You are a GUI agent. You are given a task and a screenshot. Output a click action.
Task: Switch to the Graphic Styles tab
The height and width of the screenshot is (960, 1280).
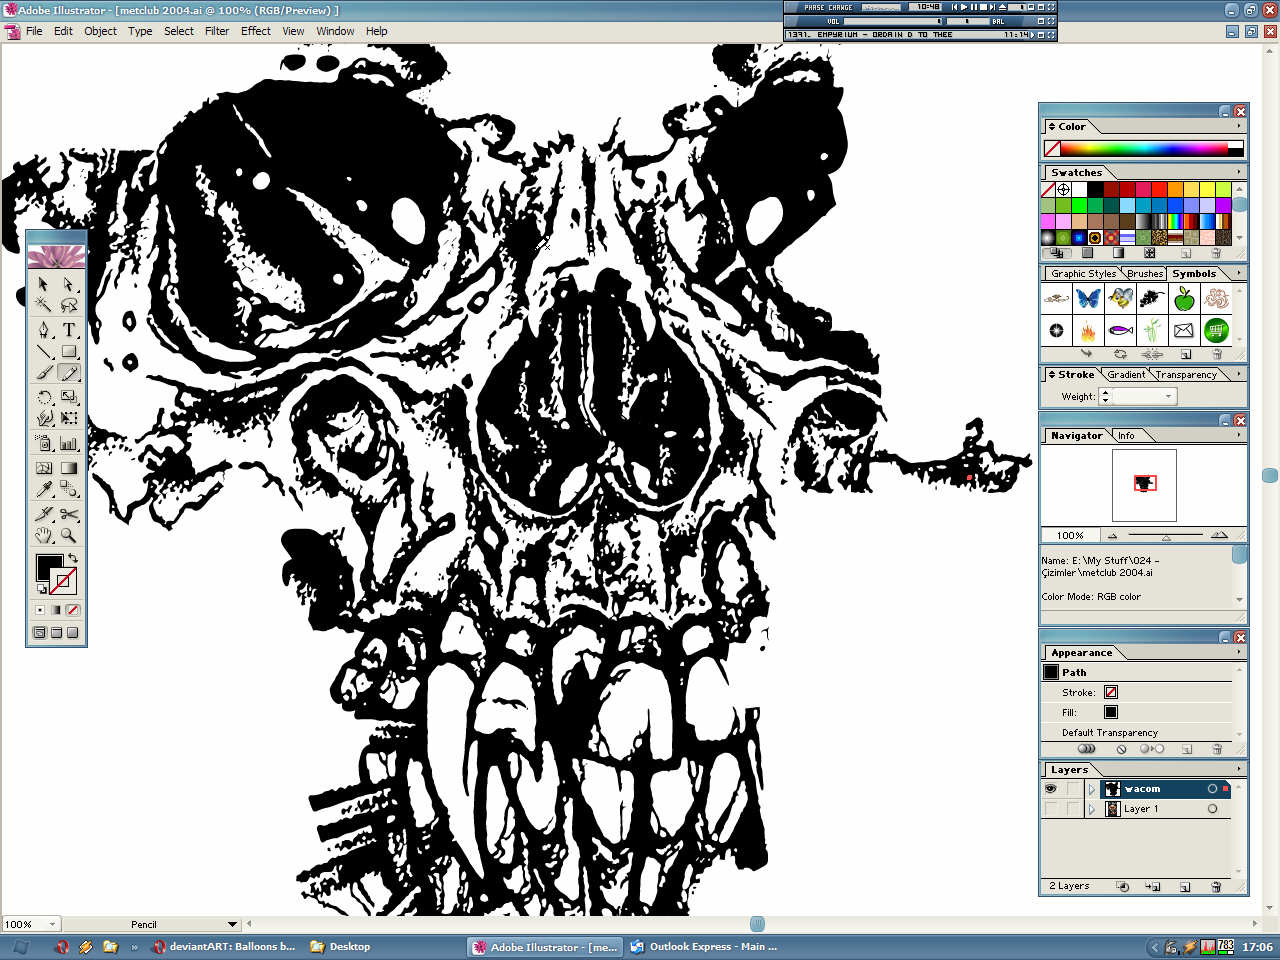tap(1083, 274)
